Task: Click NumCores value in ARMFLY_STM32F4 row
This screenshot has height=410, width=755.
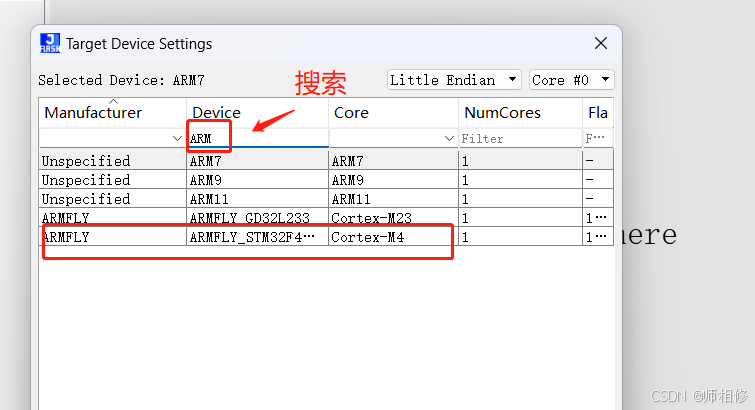Action: 520,237
